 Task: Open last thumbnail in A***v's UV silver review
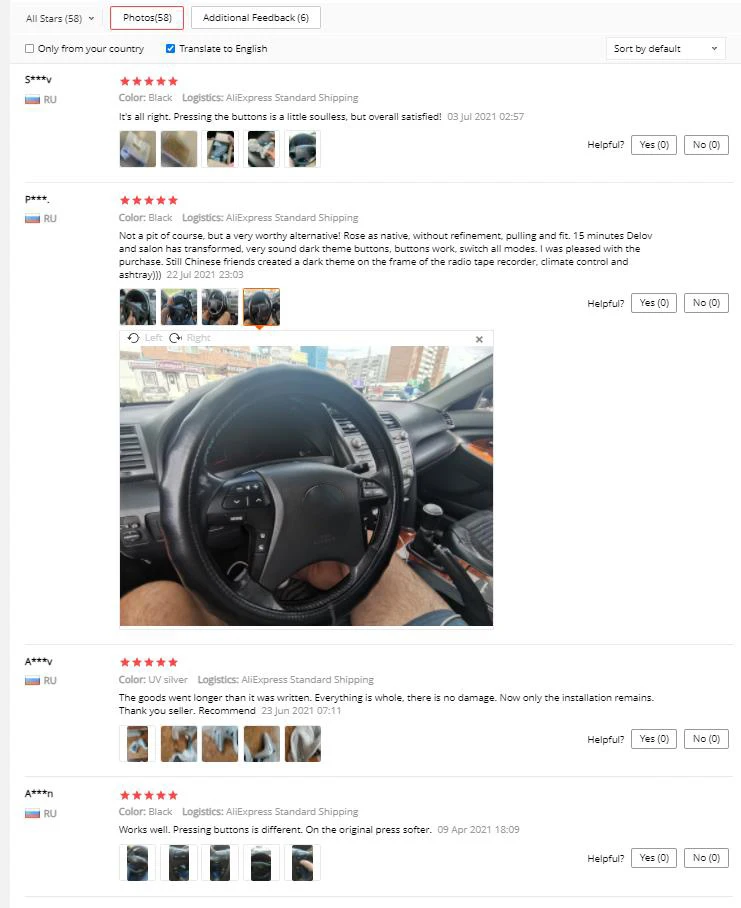302,744
